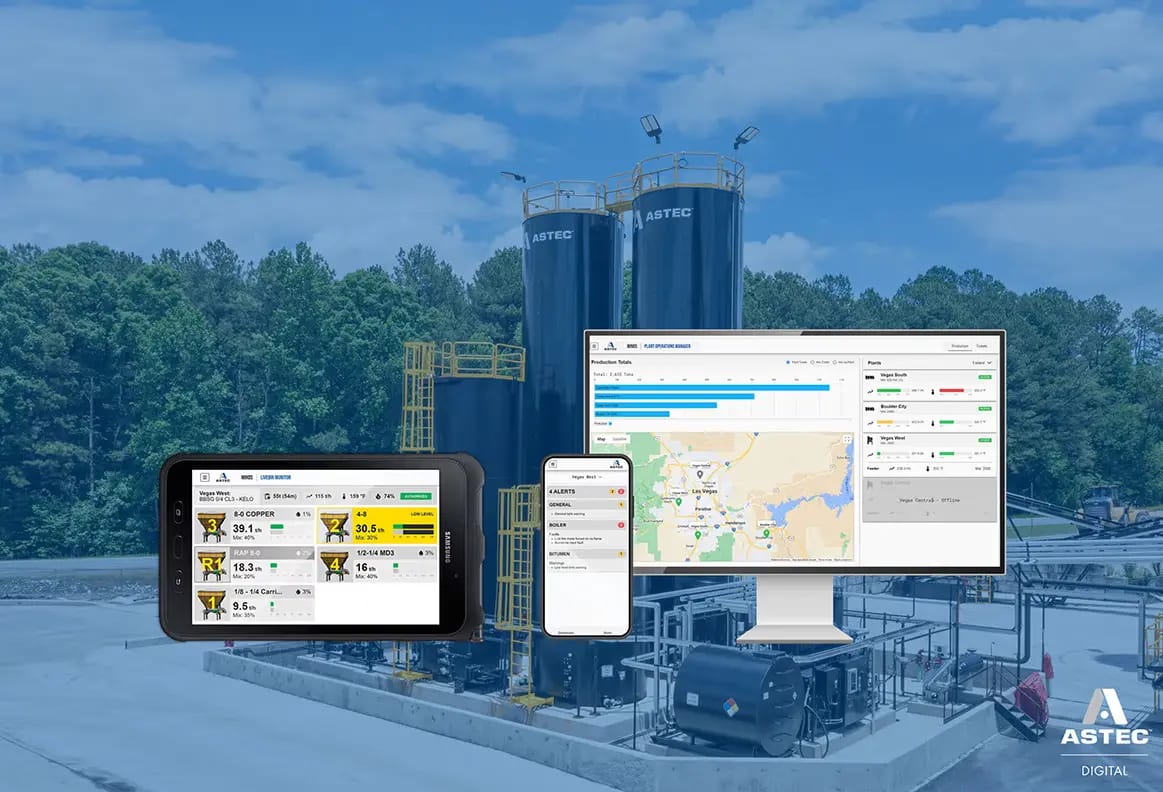Click Vegas South red temperature bar
The width and height of the screenshot is (1163, 792).
pyautogui.click(x=952, y=390)
